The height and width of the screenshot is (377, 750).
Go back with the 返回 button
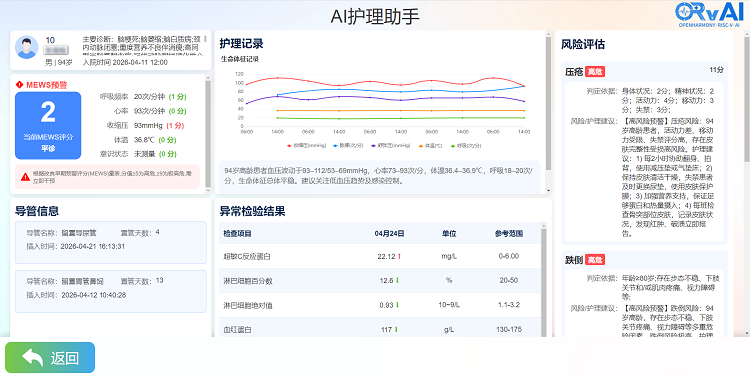50,357
